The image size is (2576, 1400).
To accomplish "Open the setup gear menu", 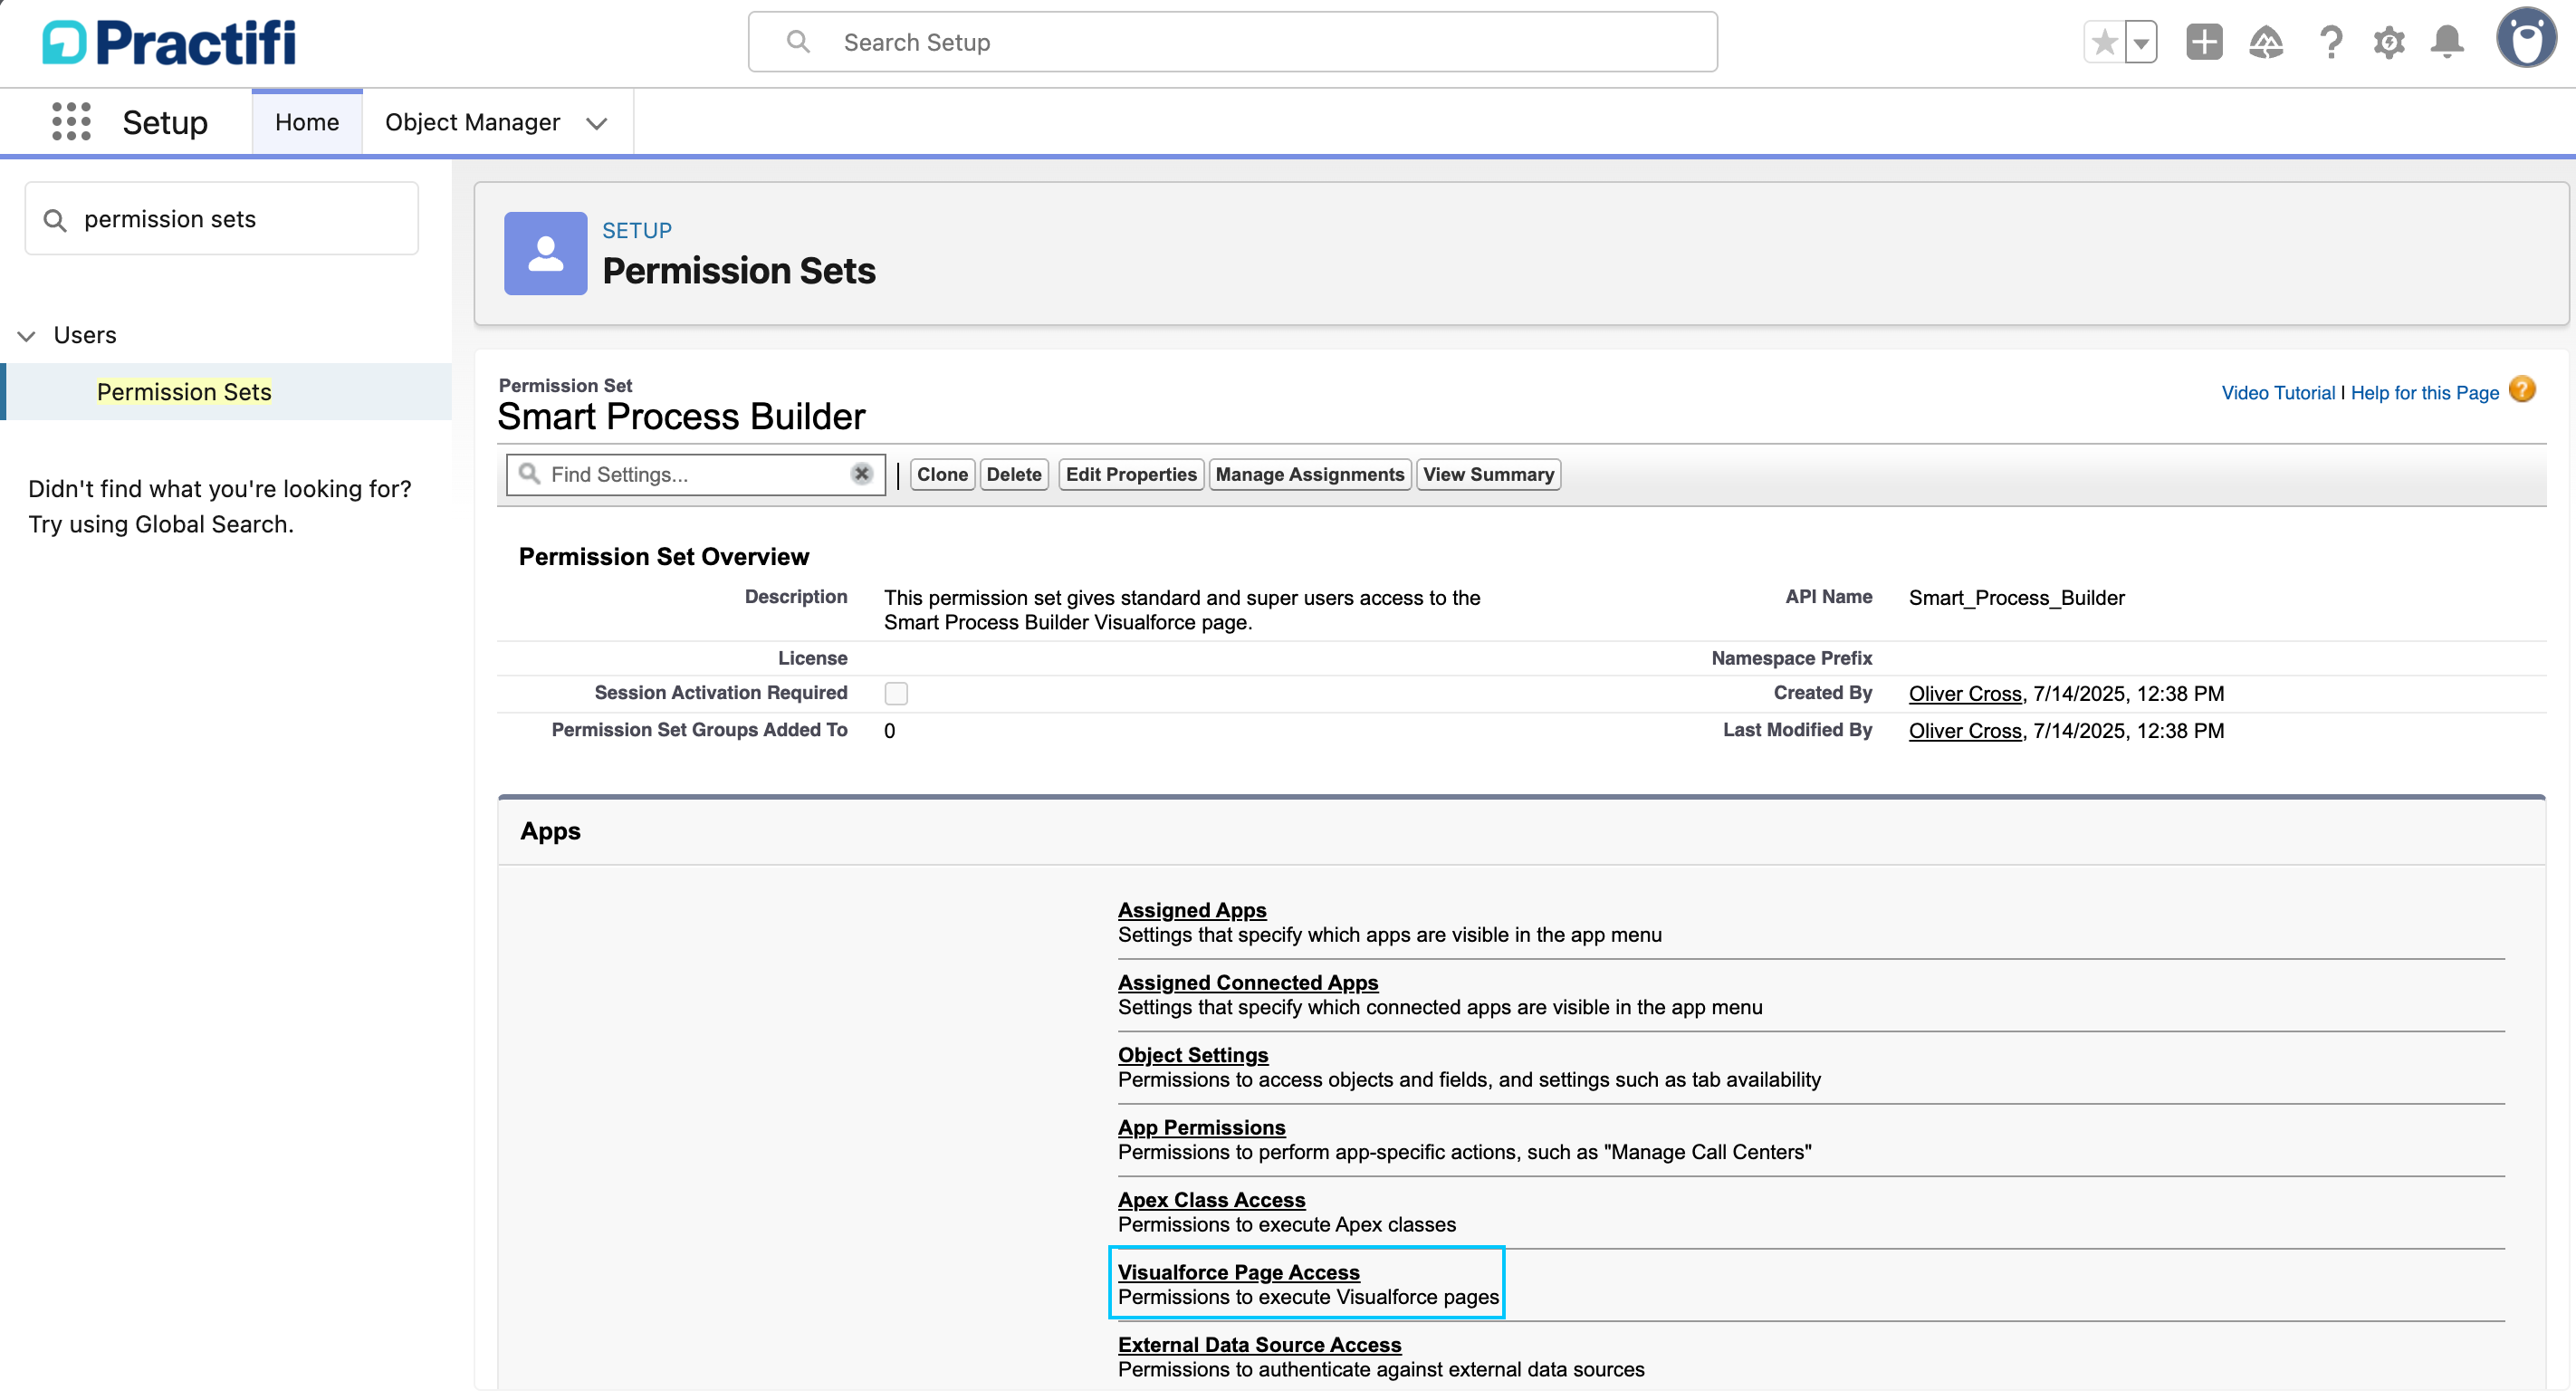I will point(2389,42).
